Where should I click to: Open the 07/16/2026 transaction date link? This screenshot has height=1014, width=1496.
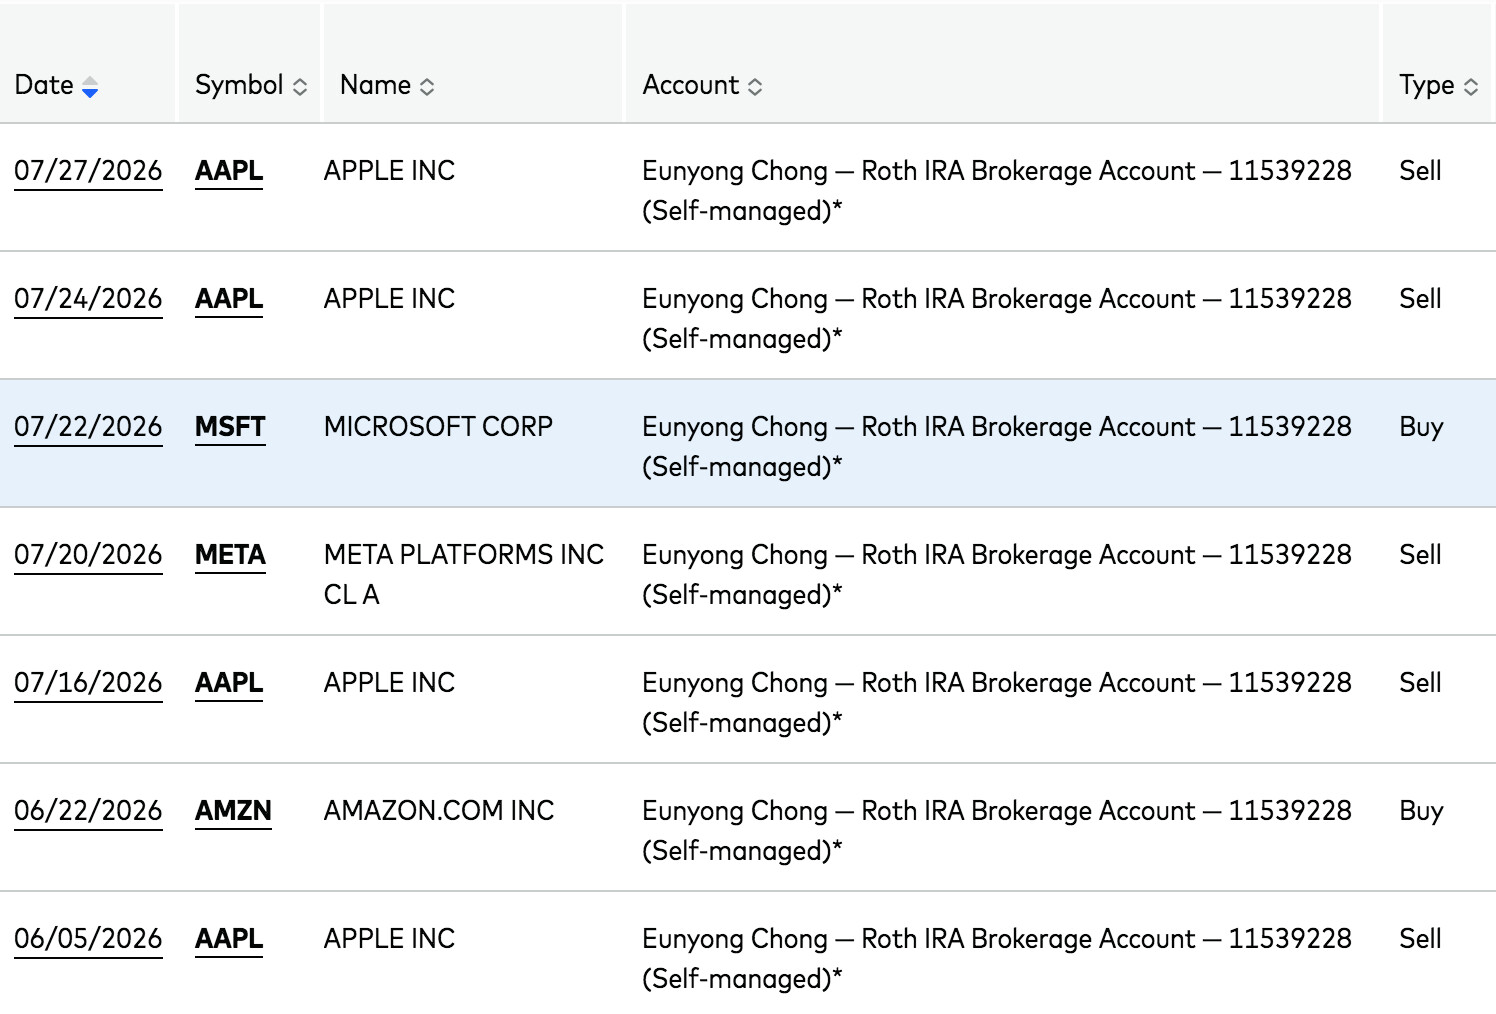click(x=88, y=683)
